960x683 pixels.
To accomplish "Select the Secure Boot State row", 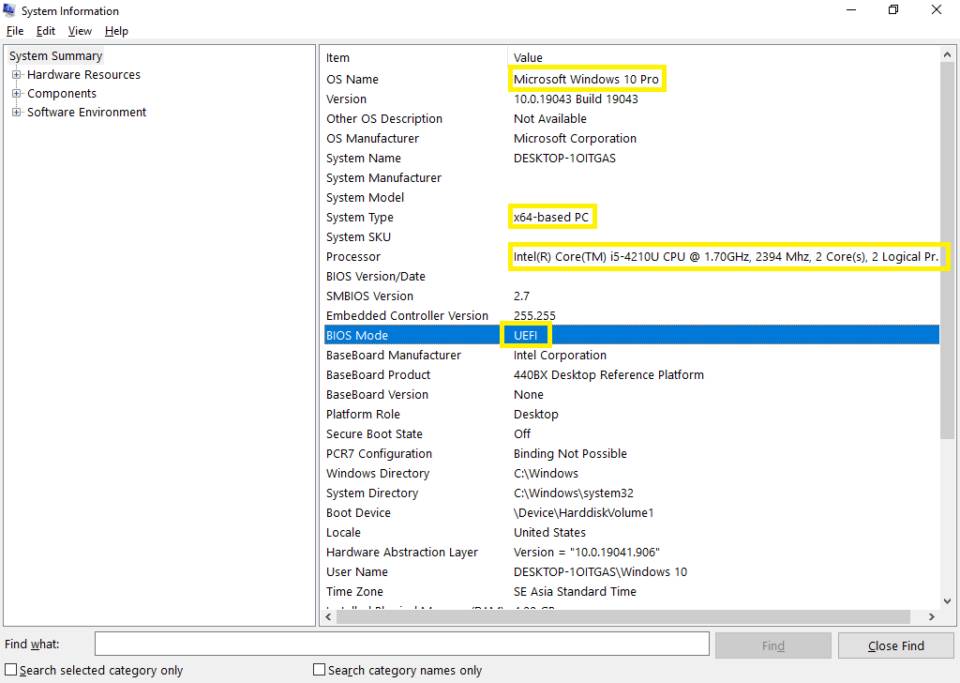I will 631,434.
